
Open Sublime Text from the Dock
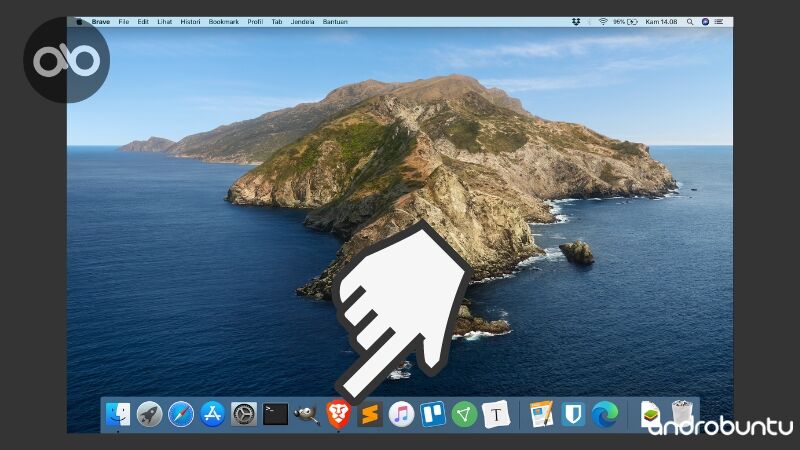click(370, 414)
